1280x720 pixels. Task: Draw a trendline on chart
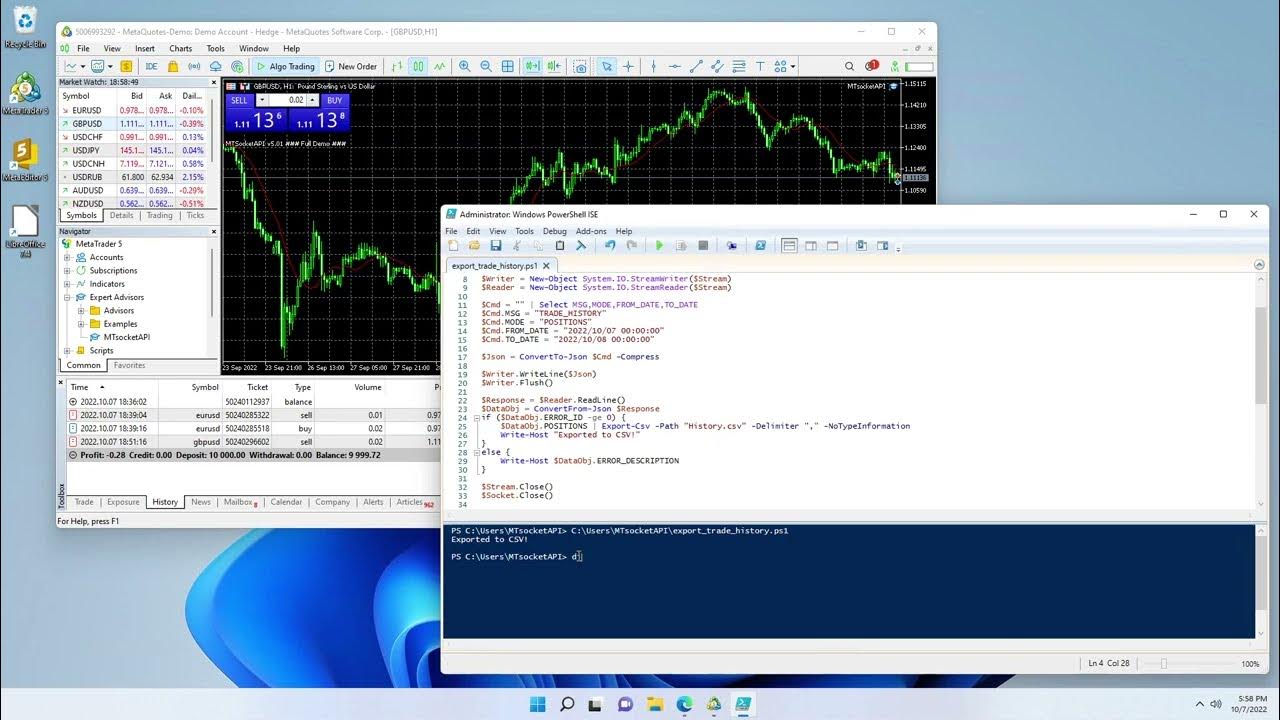696,66
